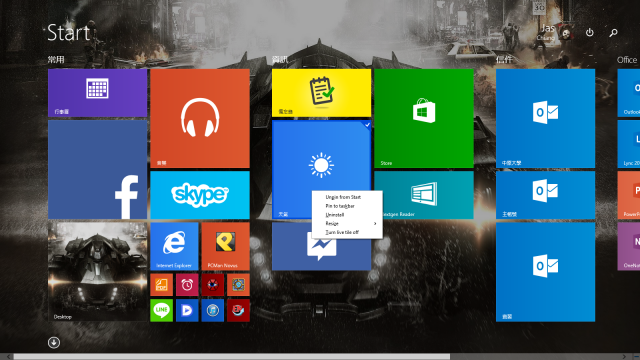Open the Desktop tile with Batmobile picture
The width and height of the screenshot is (640, 360).
click(x=98, y=272)
